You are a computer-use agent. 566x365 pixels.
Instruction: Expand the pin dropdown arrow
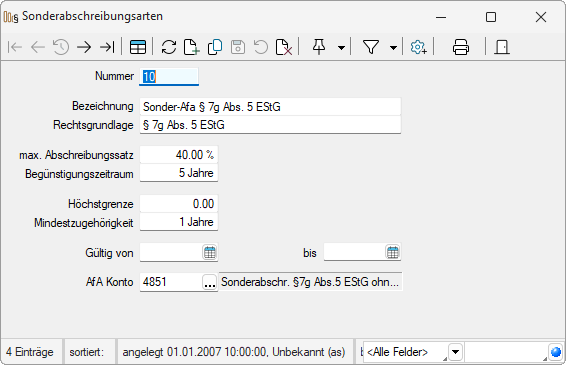pyautogui.click(x=341, y=47)
